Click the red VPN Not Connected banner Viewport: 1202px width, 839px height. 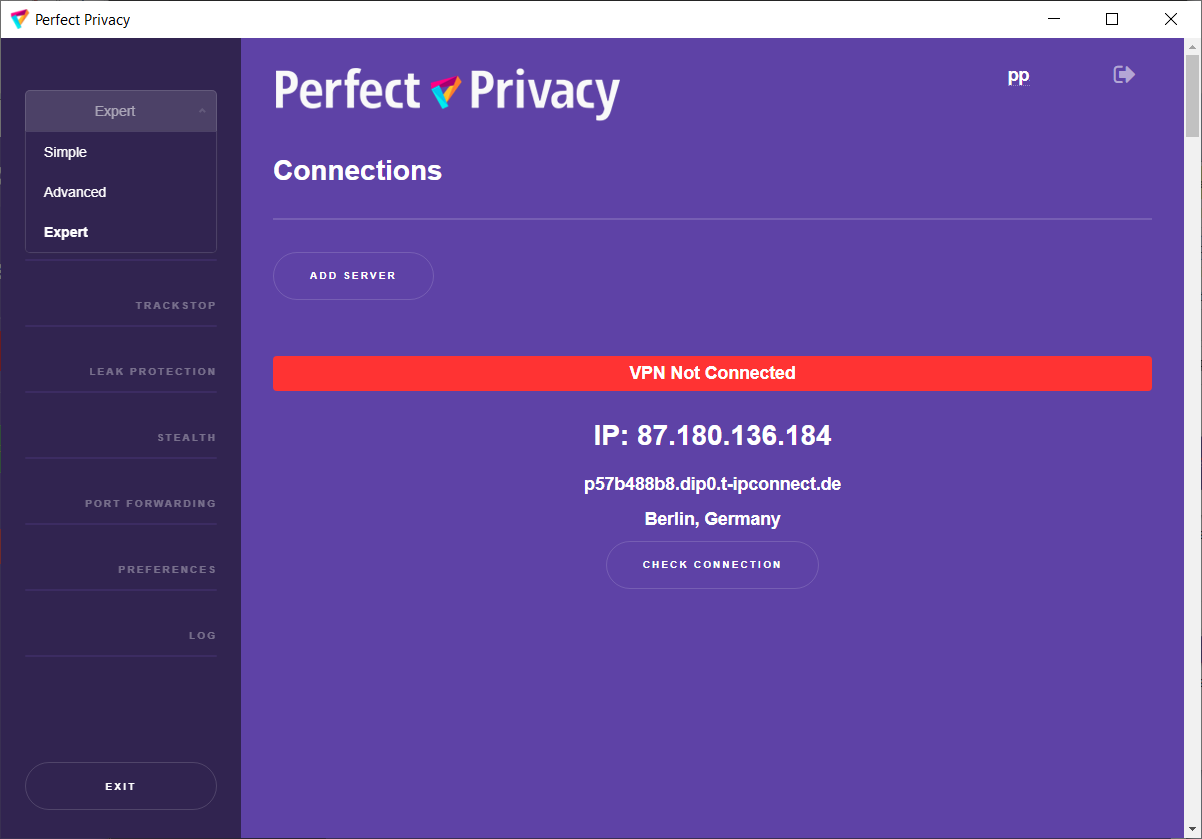tap(712, 373)
